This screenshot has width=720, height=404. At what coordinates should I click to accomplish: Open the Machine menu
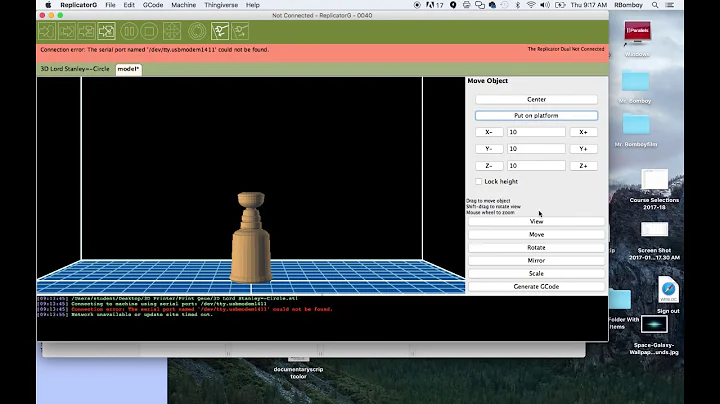click(x=184, y=5)
